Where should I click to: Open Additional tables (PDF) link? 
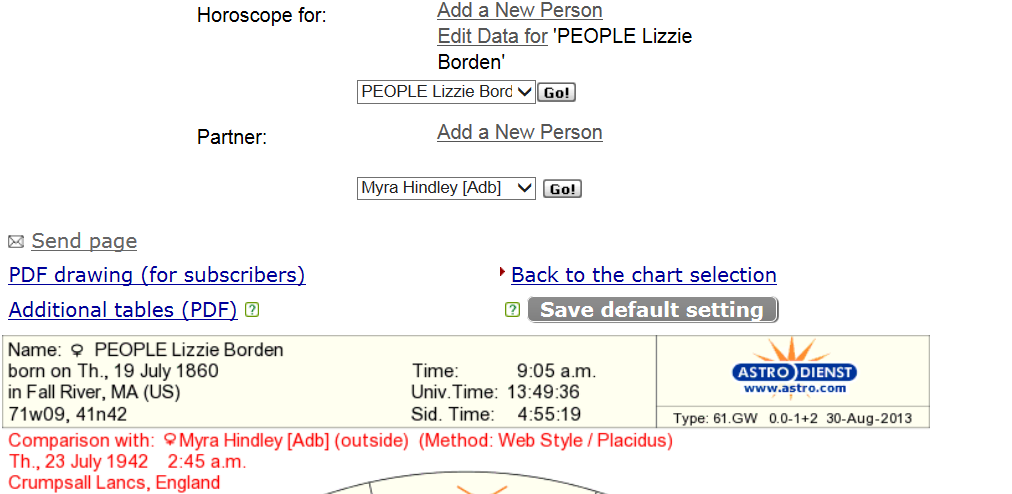123,310
